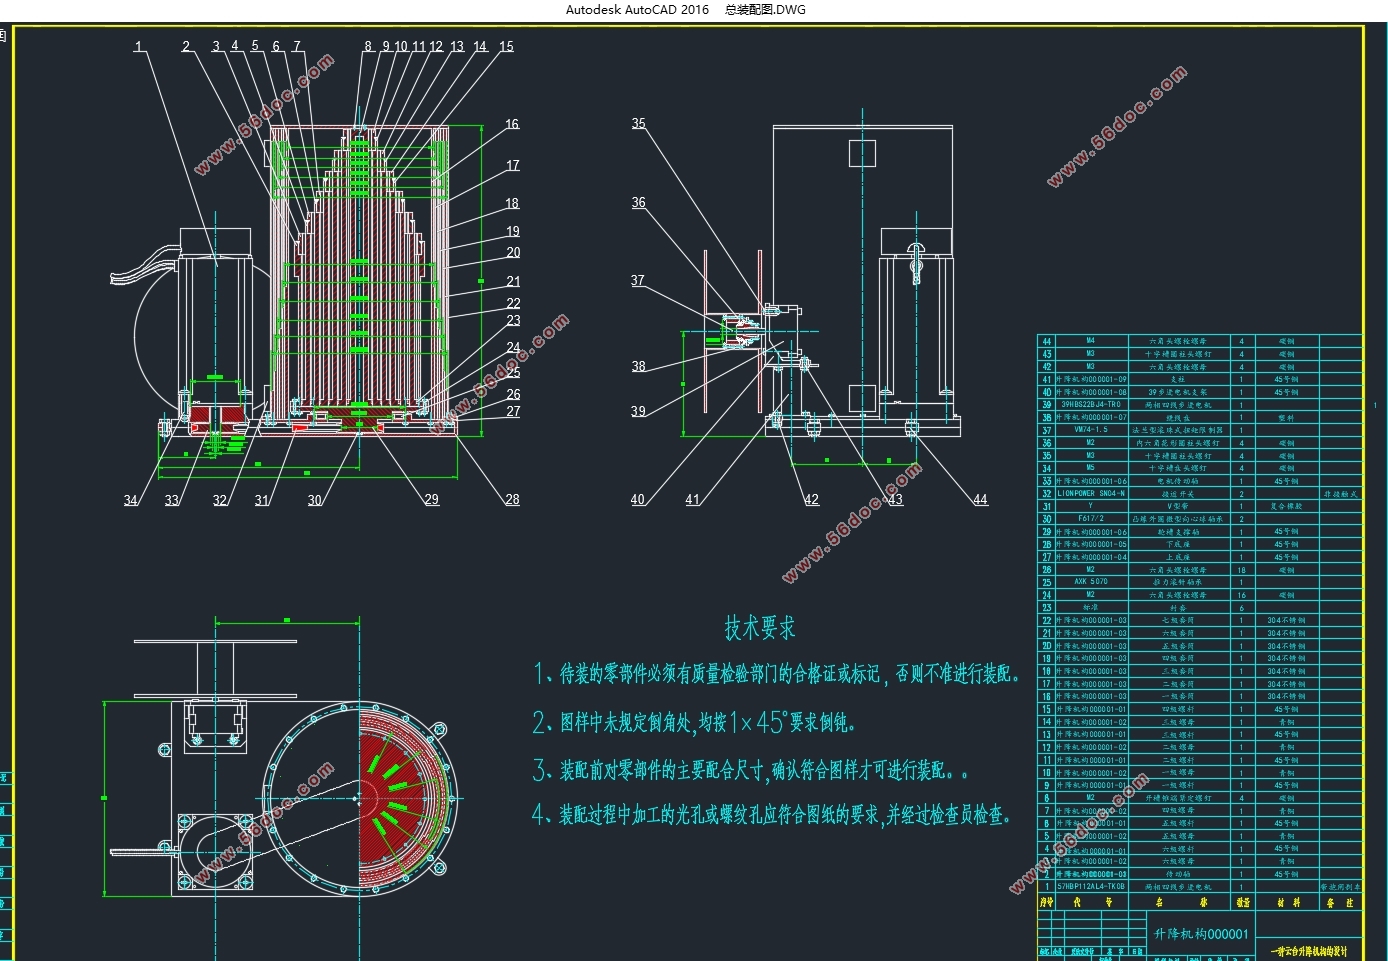The image size is (1388, 961).
Task: Click part callout number 1
Action: click(138, 46)
